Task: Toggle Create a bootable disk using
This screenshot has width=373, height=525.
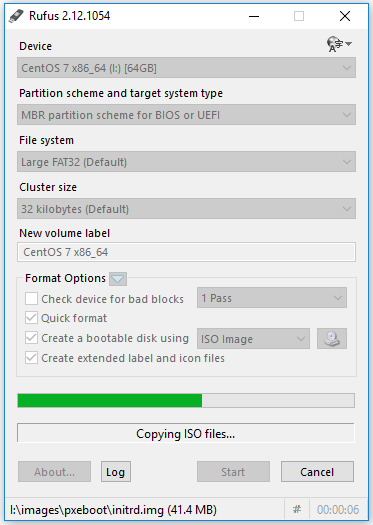Action: (x=31, y=338)
